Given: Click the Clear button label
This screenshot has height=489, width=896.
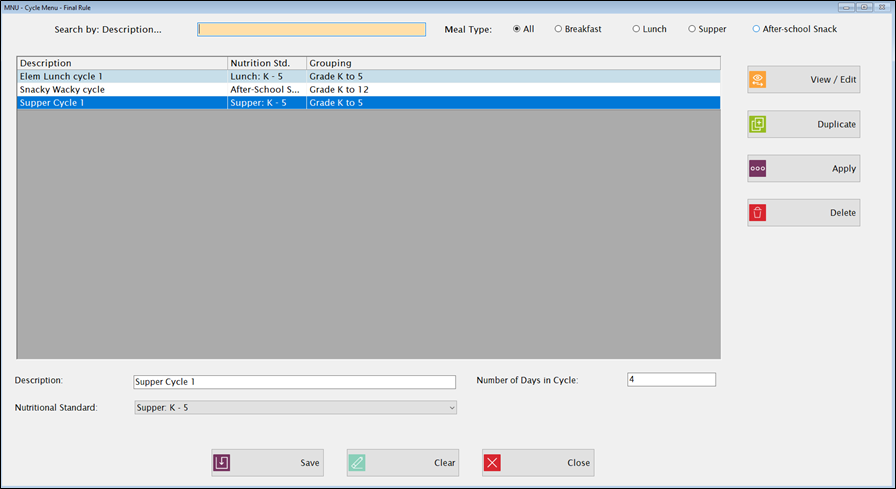Looking at the screenshot, I should pyautogui.click(x=444, y=463).
